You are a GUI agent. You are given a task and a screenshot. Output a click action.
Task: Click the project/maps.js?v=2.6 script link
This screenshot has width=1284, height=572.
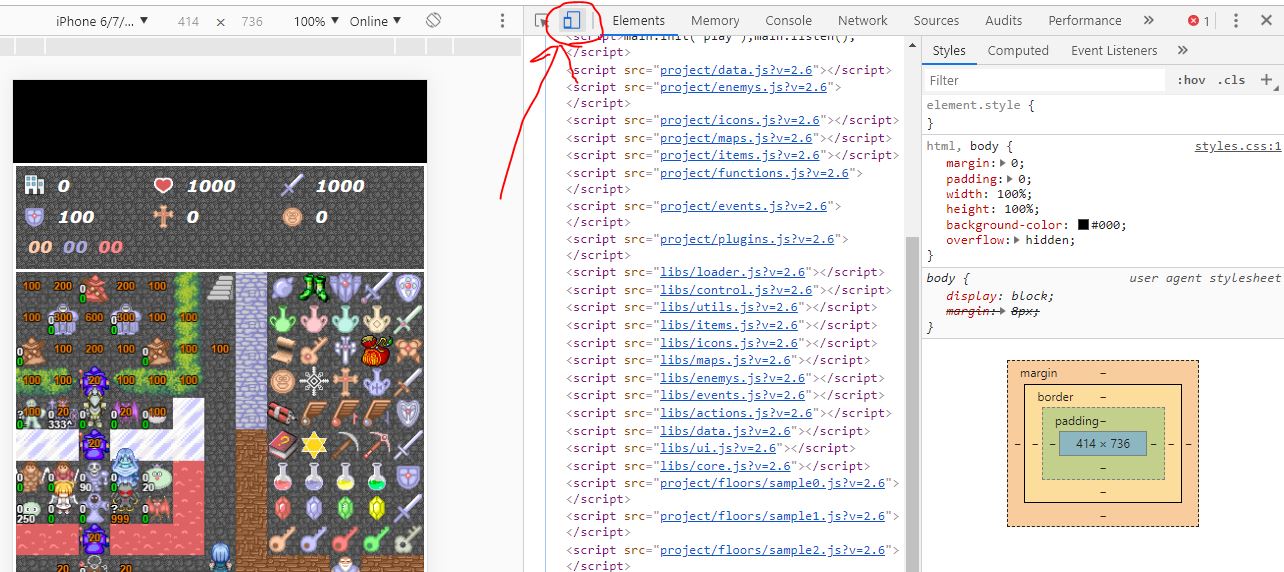pyautogui.click(x=740, y=138)
